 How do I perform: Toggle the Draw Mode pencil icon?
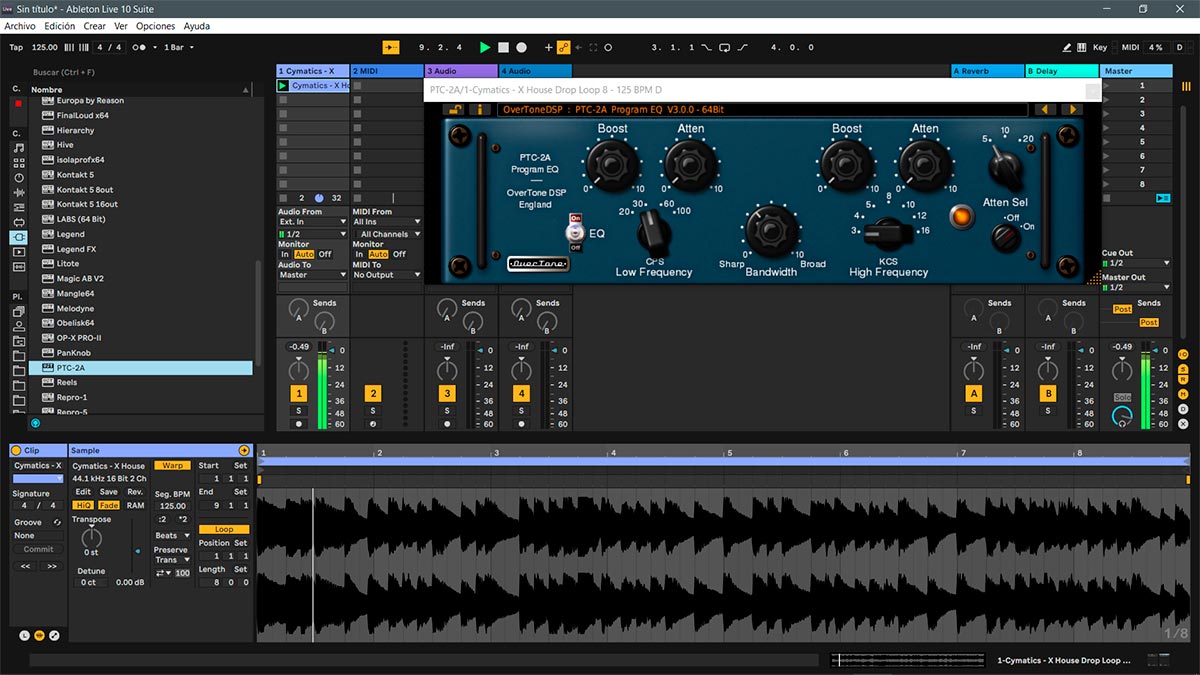[x=1068, y=47]
